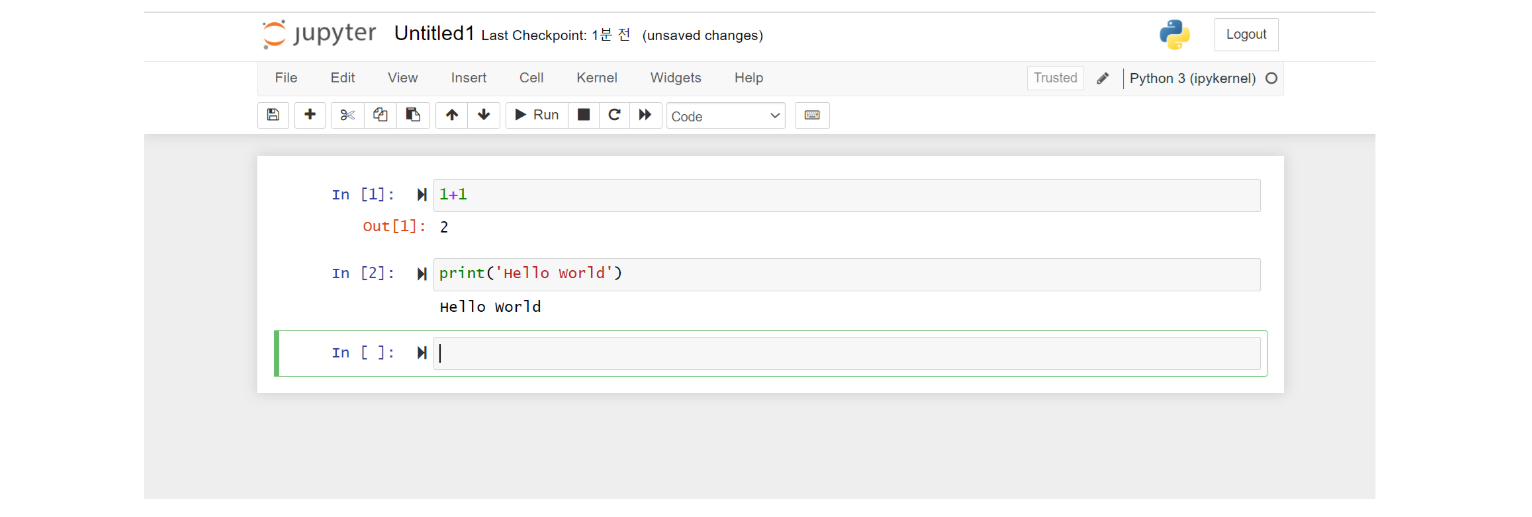Viewport: 1532px width, 517px height.
Task: Click the output value 2
Action: click(x=444, y=227)
